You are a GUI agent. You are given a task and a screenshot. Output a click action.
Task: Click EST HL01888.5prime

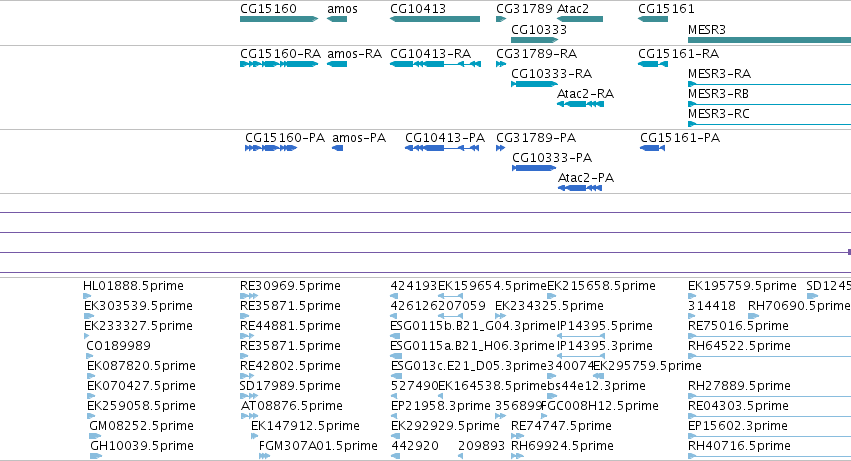(134, 286)
